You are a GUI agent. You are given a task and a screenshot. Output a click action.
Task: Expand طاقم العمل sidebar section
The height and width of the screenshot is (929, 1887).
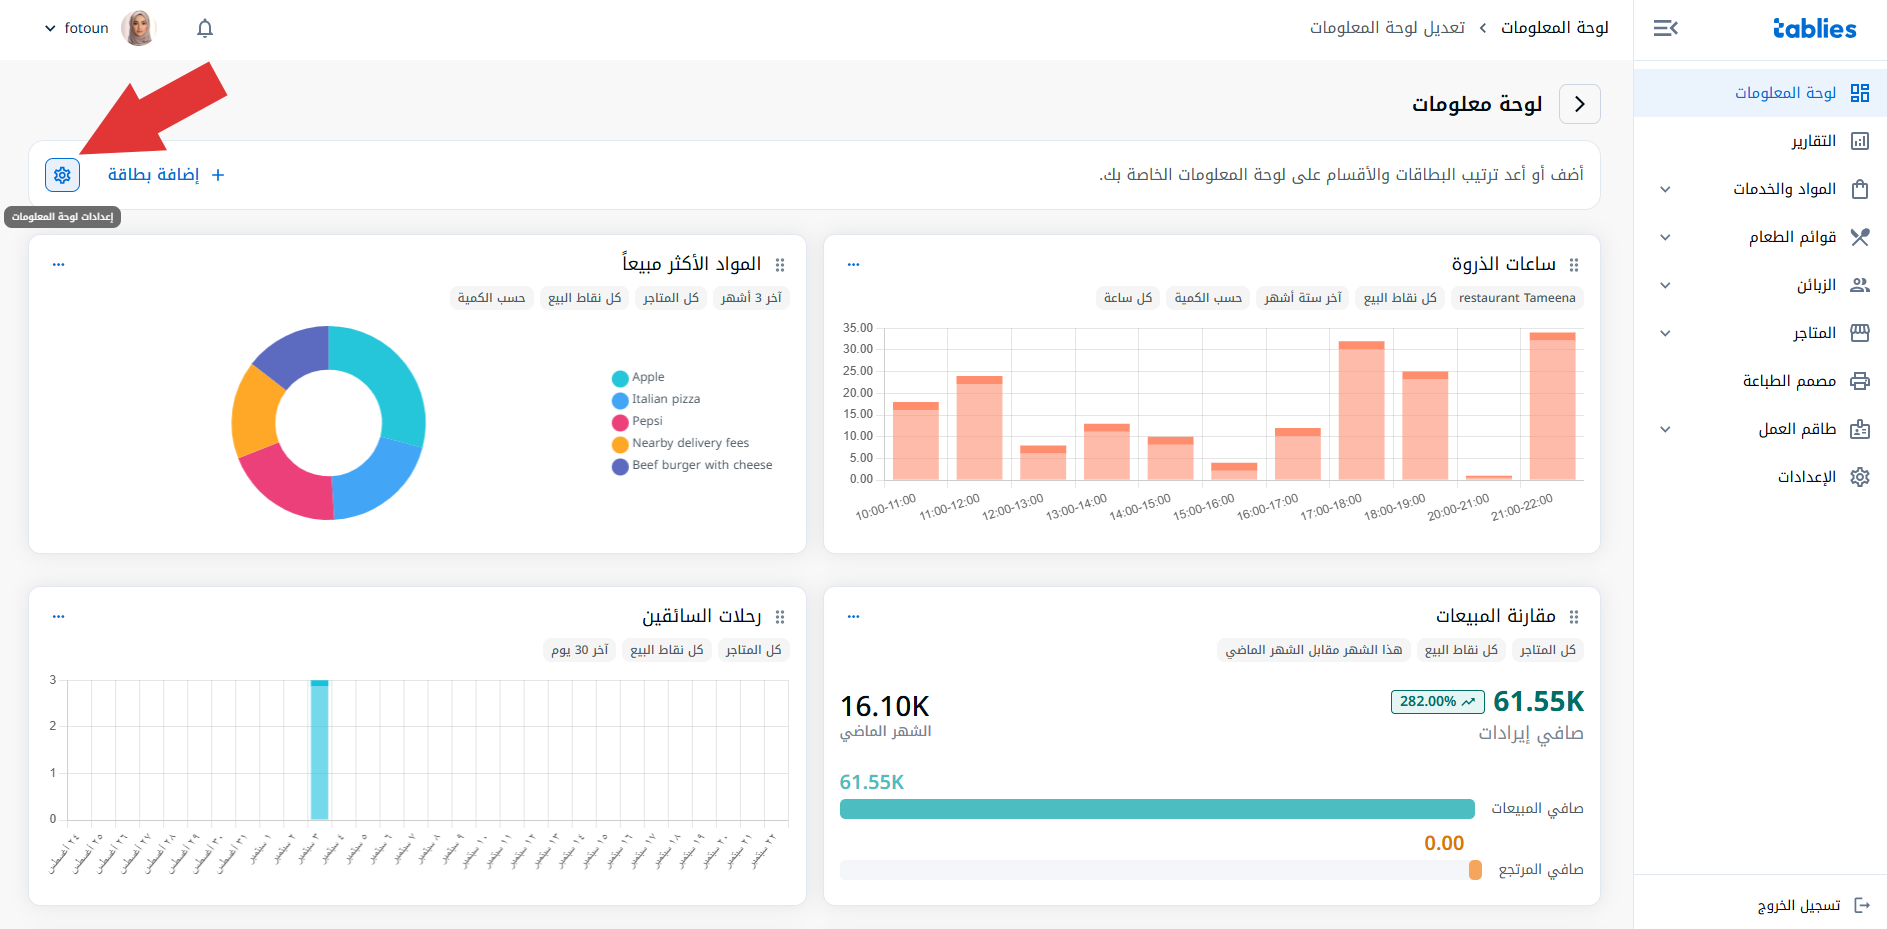[x=1665, y=429]
